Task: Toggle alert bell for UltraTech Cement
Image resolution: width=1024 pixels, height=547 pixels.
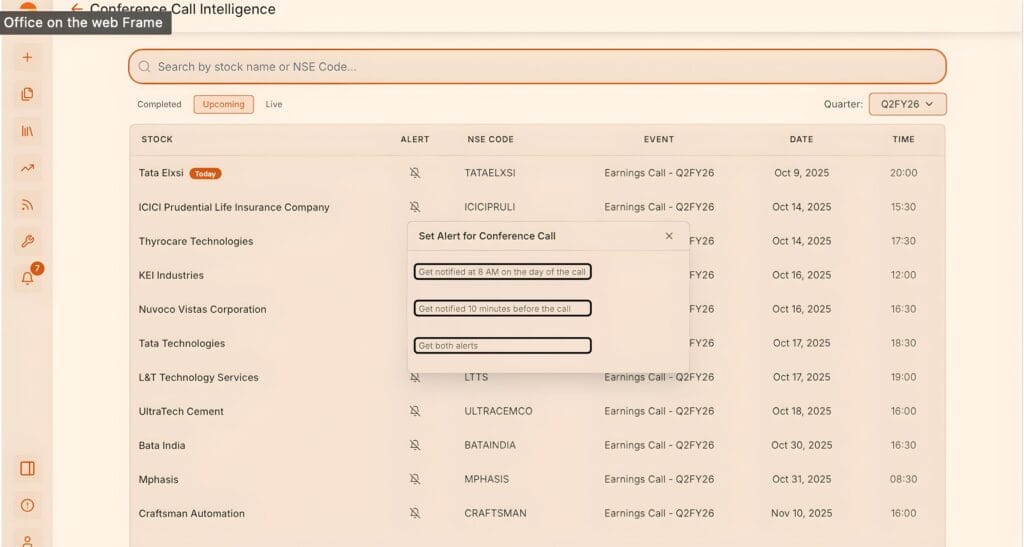Action: 415,411
